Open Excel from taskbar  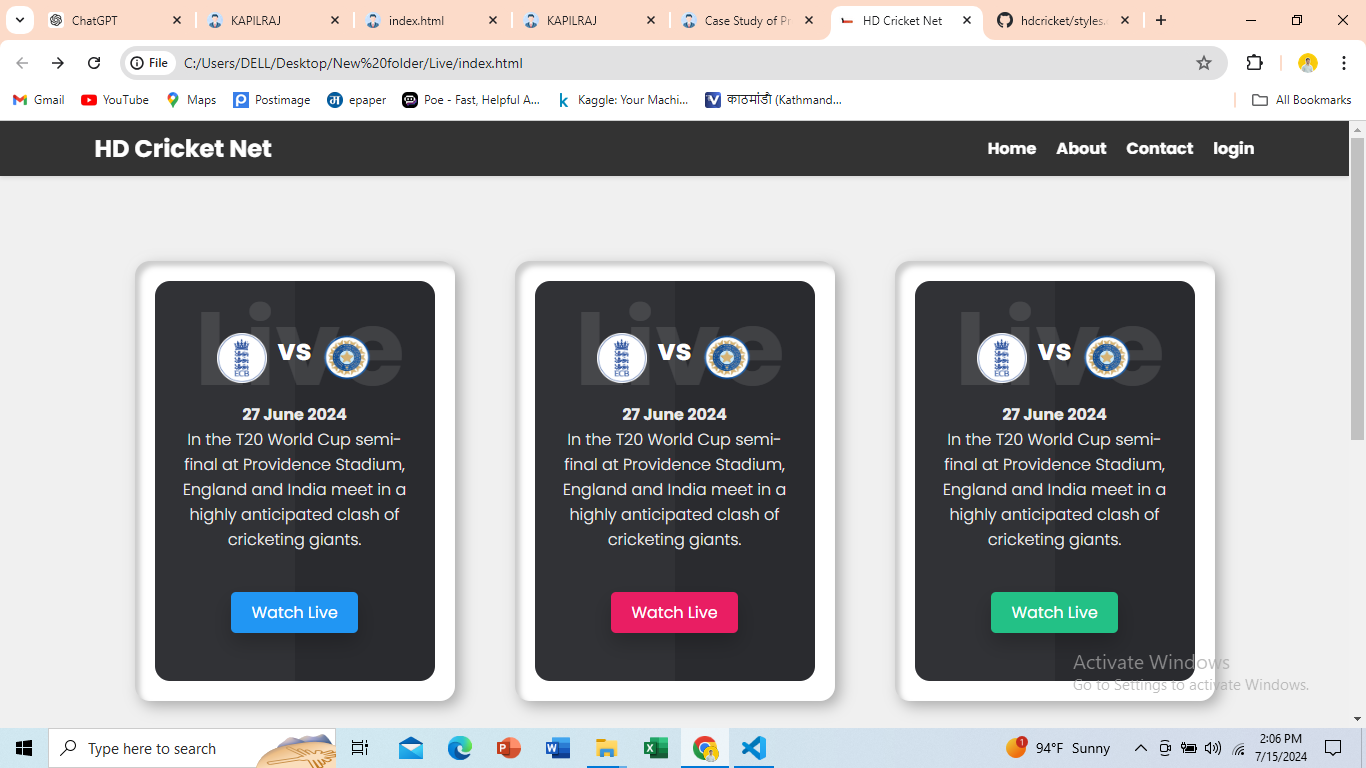[655, 748]
